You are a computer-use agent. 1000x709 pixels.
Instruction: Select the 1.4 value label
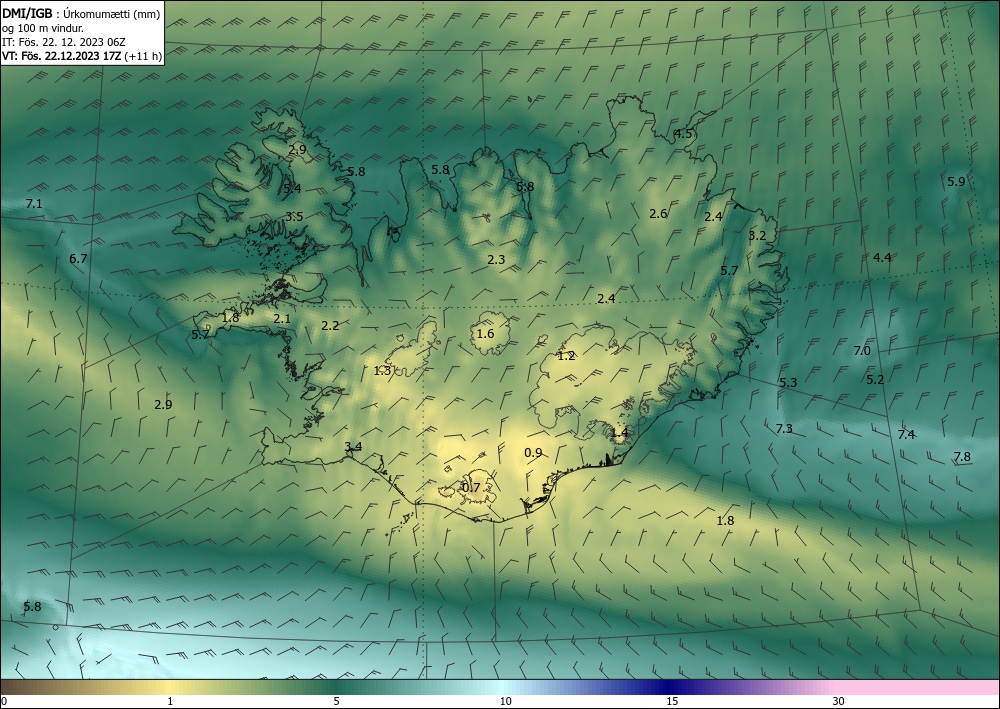coord(619,433)
